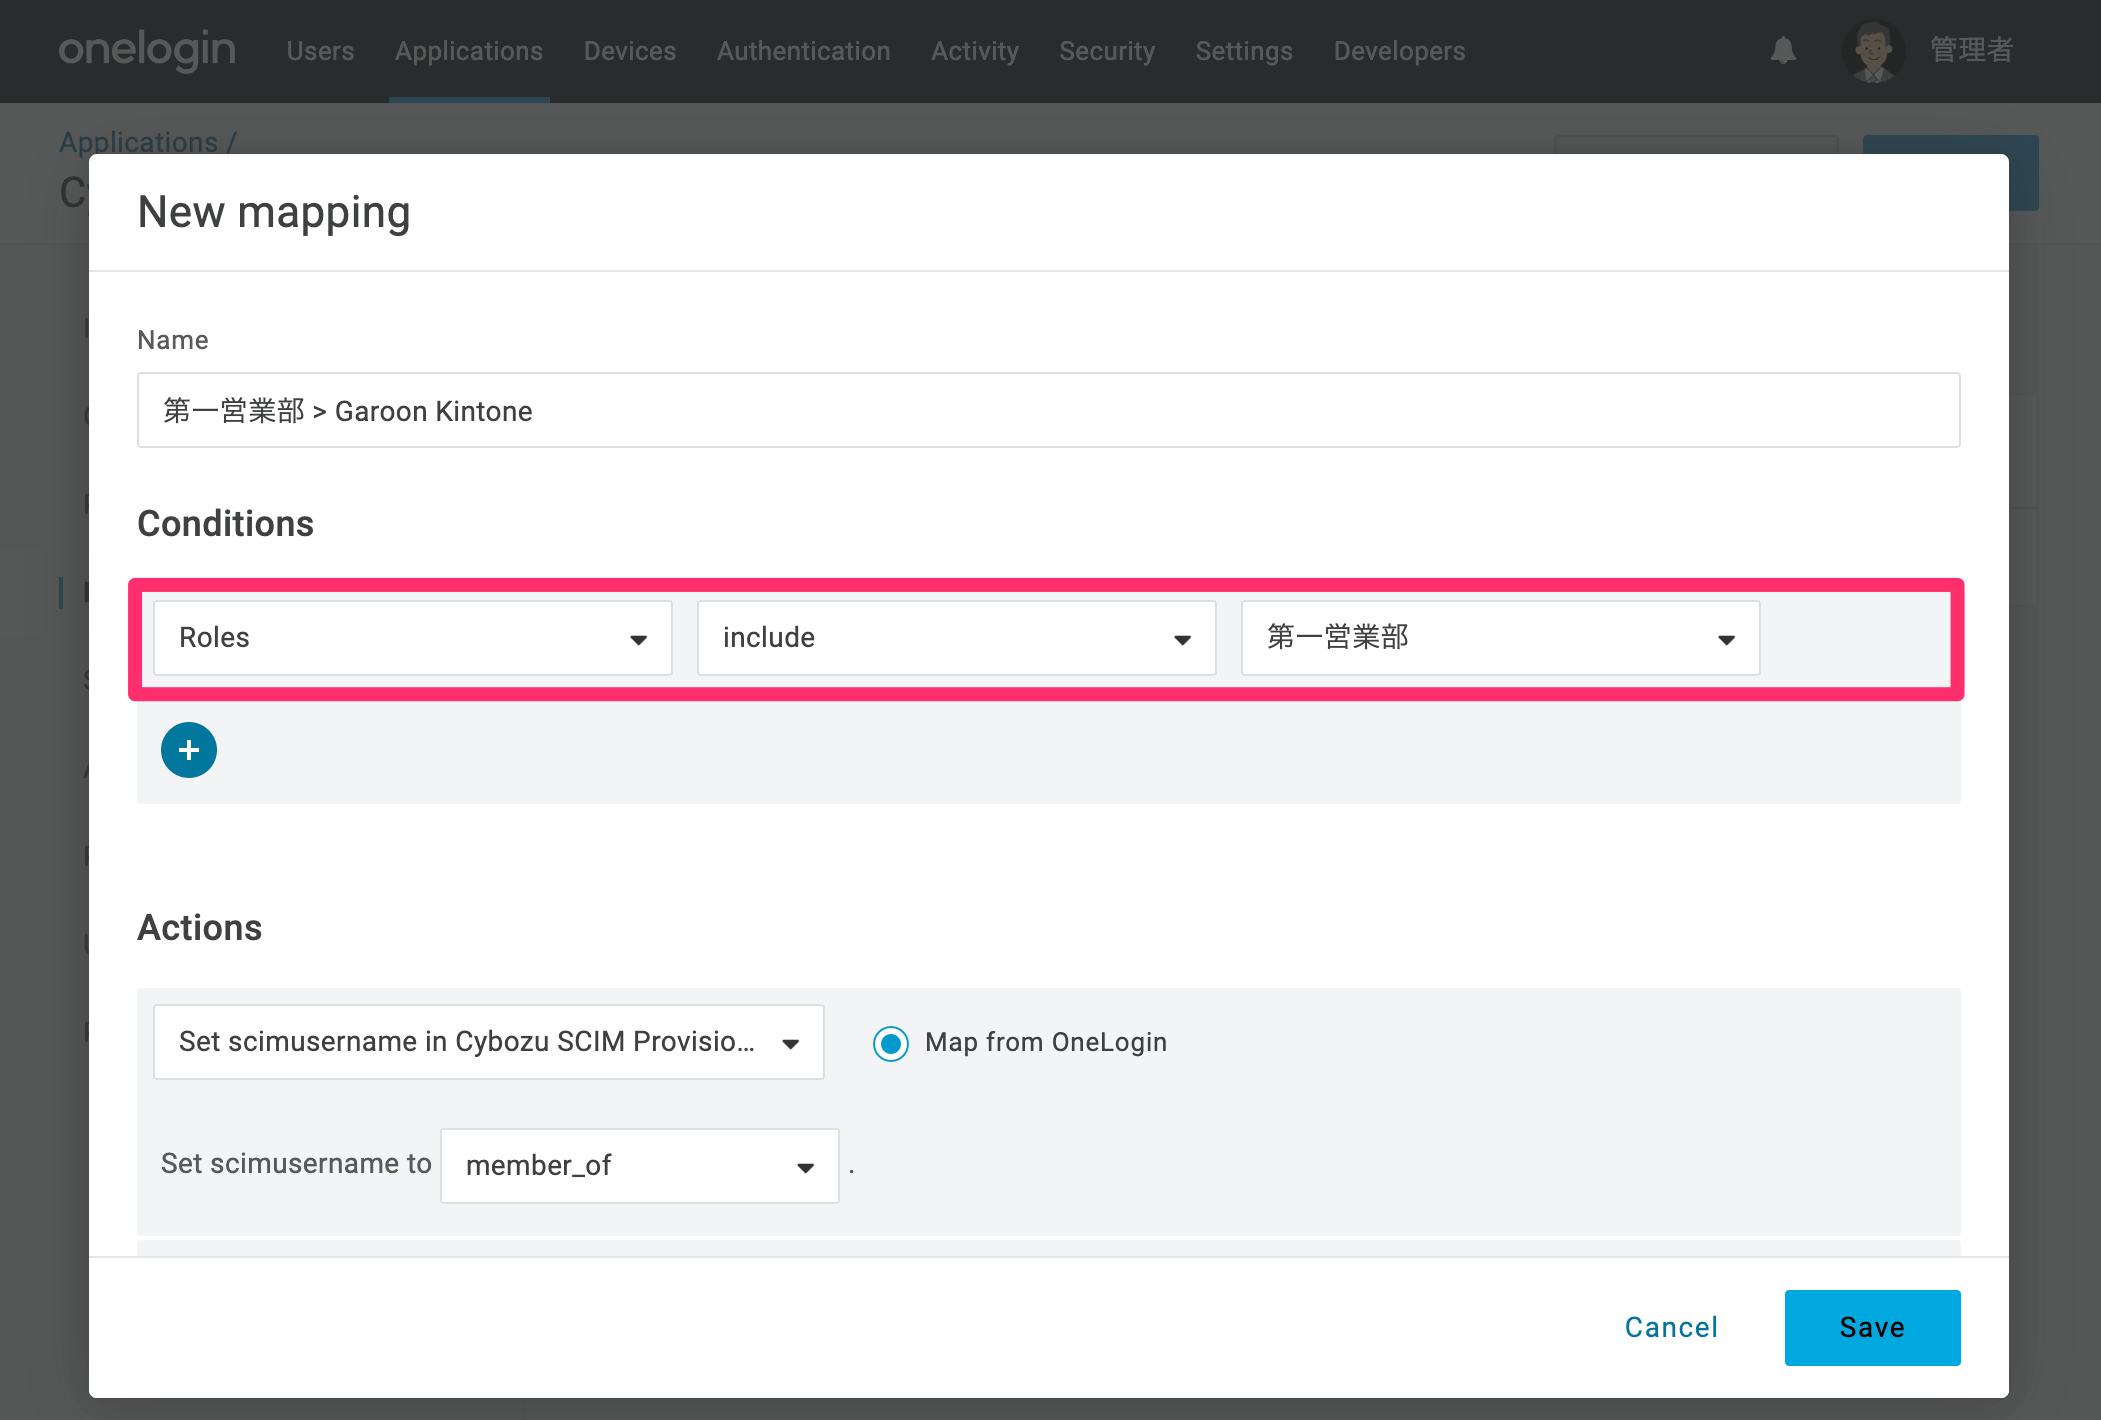2101x1420 pixels.
Task: Open the Security menu
Action: click(x=1107, y=51)
